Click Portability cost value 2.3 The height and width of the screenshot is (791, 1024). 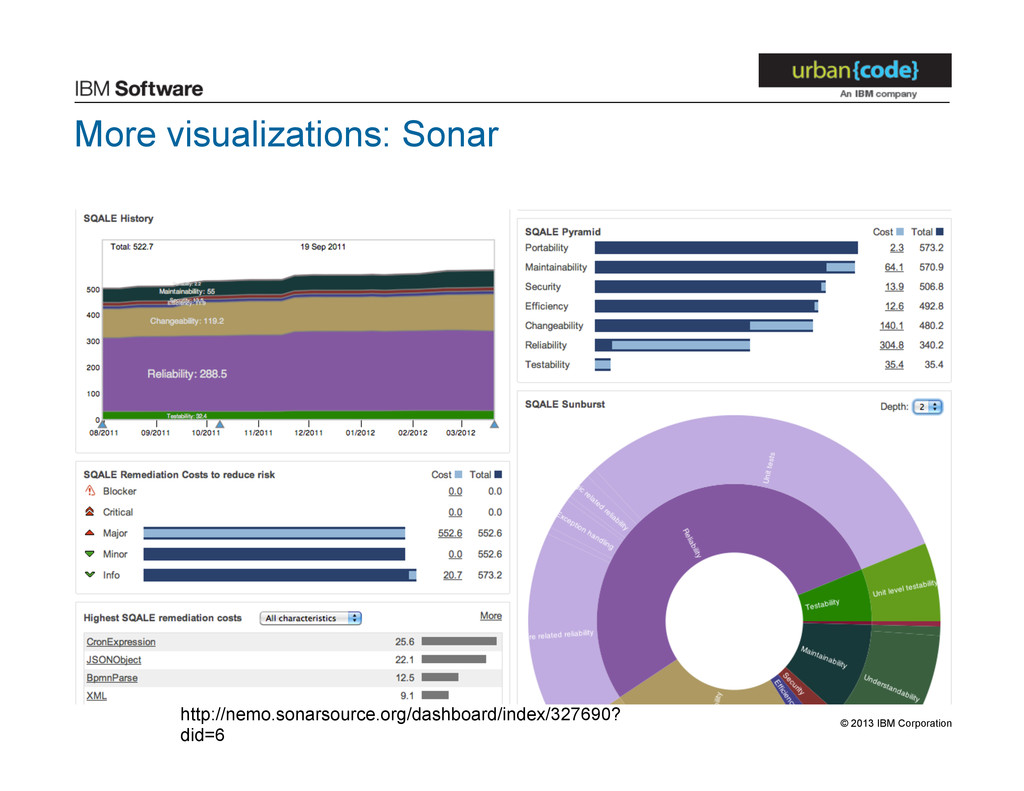pyautogui.click(x=897, y=248)
